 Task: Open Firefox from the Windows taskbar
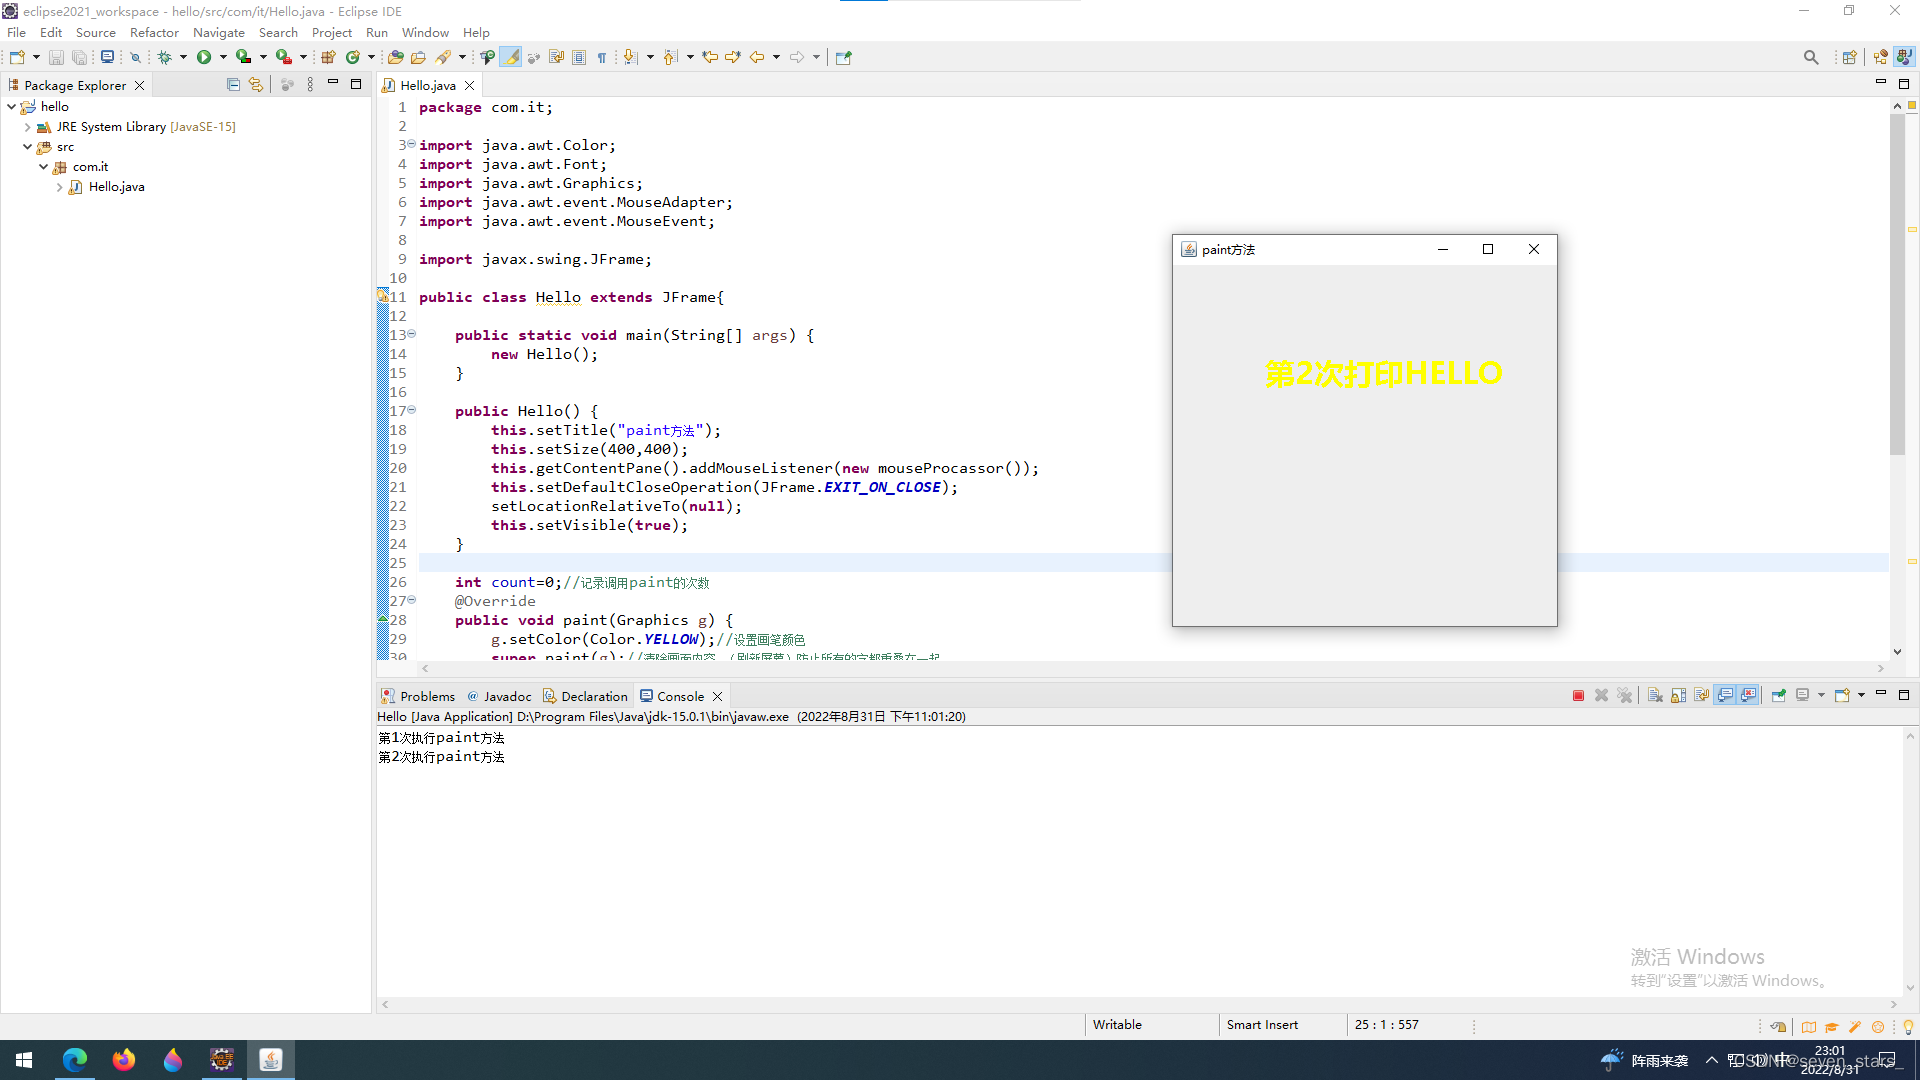point(124,1060)
